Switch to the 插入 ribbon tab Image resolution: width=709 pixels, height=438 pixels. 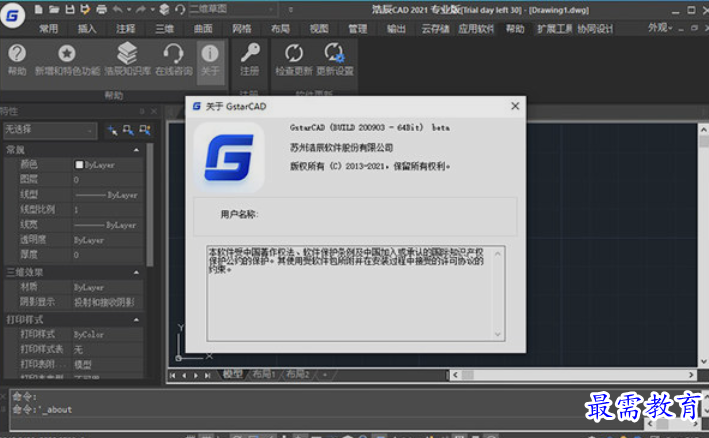pos(87,29)
